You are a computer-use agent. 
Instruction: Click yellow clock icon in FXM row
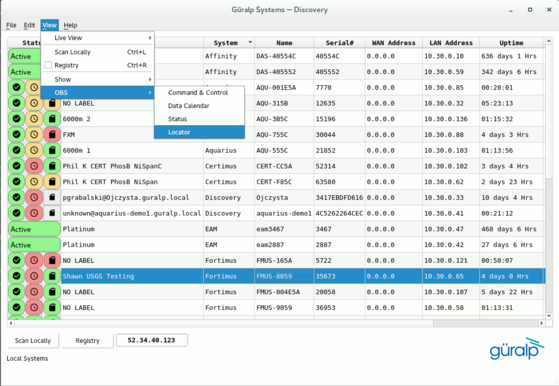coord(34,135)
